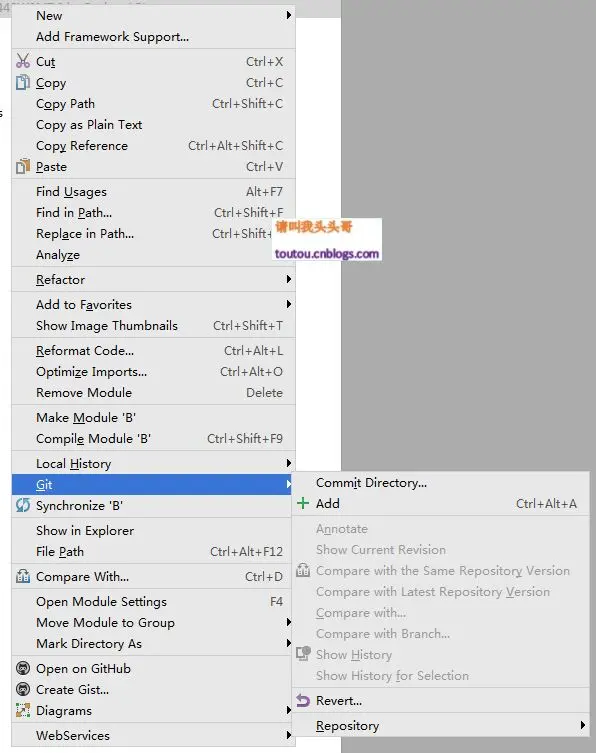Choose Add Framework Support
The width and height of the screenshot is (596, 753).
153,36
